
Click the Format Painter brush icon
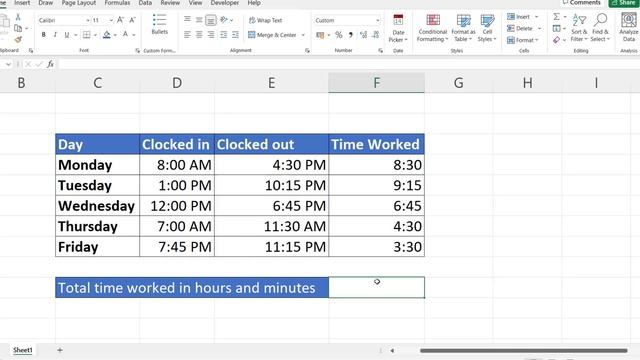pos(18,39)
